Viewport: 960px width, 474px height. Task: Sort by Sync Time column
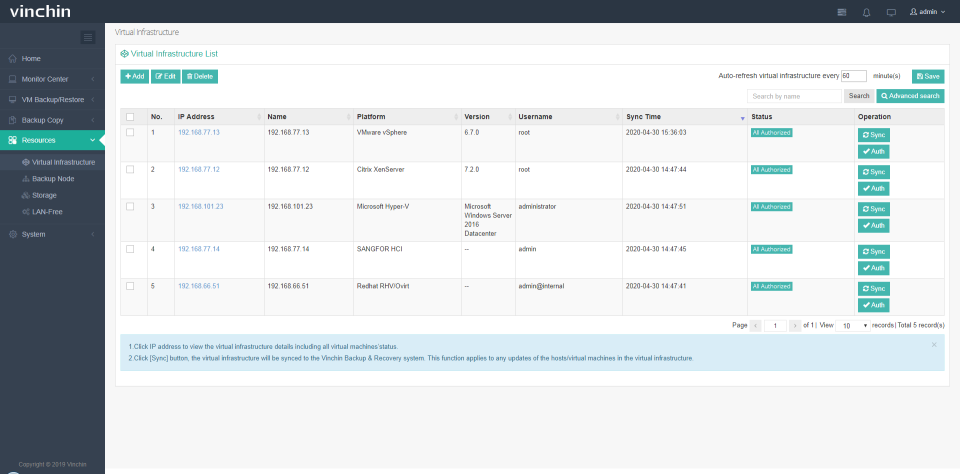coord(684,116)
